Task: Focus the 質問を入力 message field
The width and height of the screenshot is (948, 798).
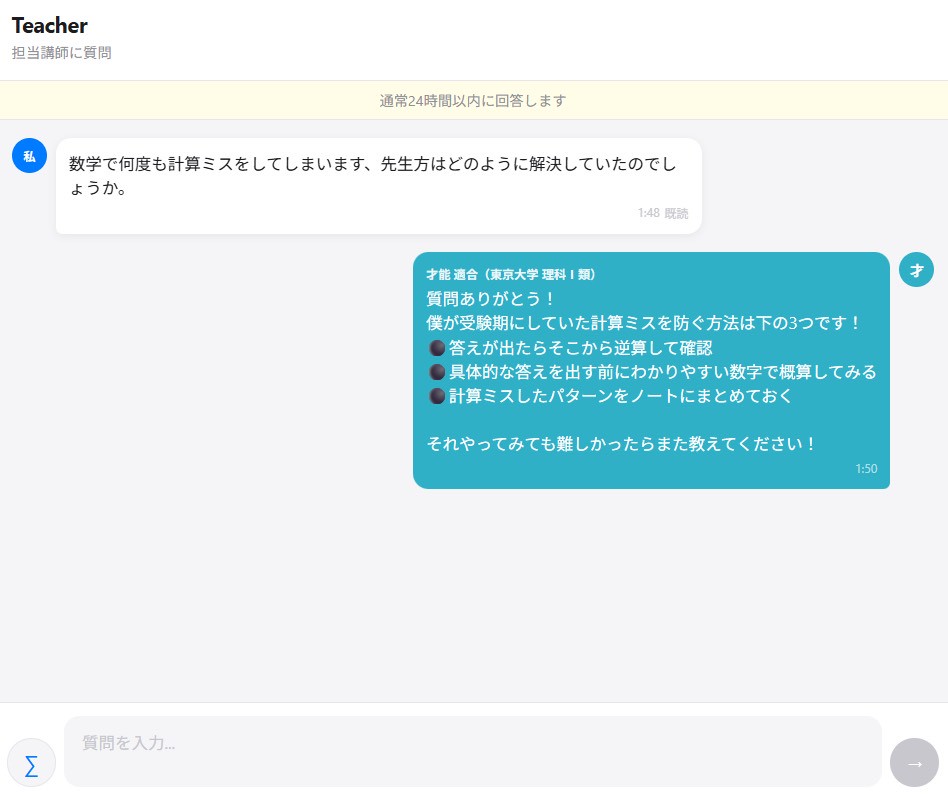Action: point(472,751)
